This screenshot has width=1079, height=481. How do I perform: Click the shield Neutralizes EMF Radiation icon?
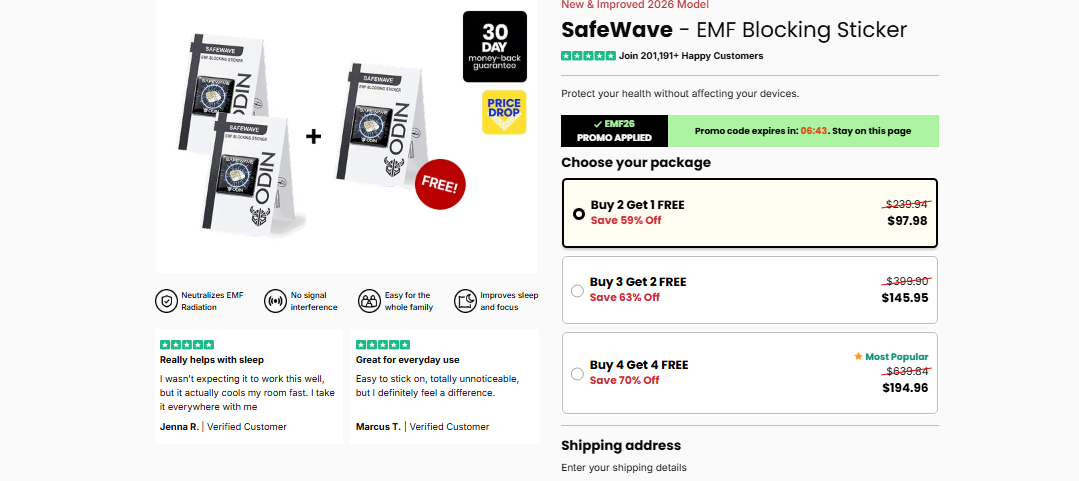tap(166, 301)
